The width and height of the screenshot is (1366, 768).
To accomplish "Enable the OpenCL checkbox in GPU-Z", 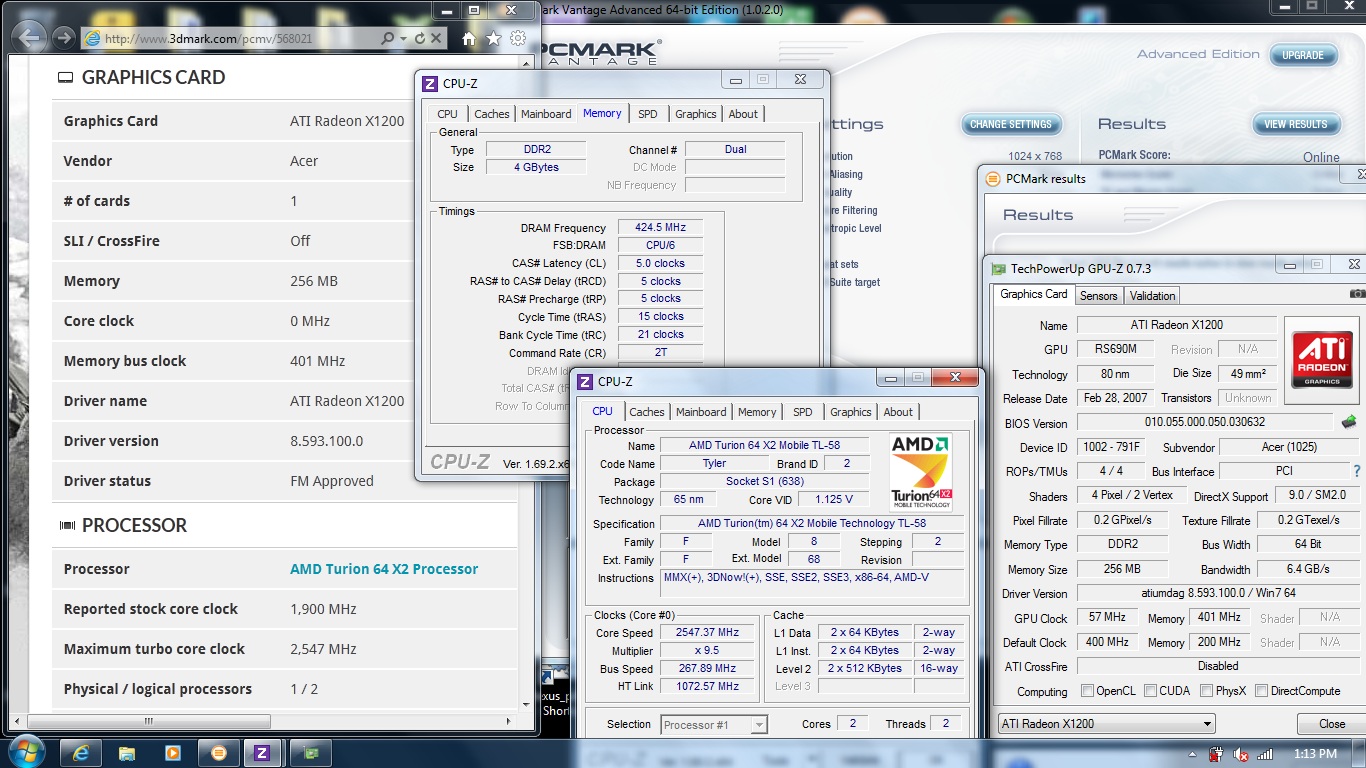I will click(x=1087, y=691).
